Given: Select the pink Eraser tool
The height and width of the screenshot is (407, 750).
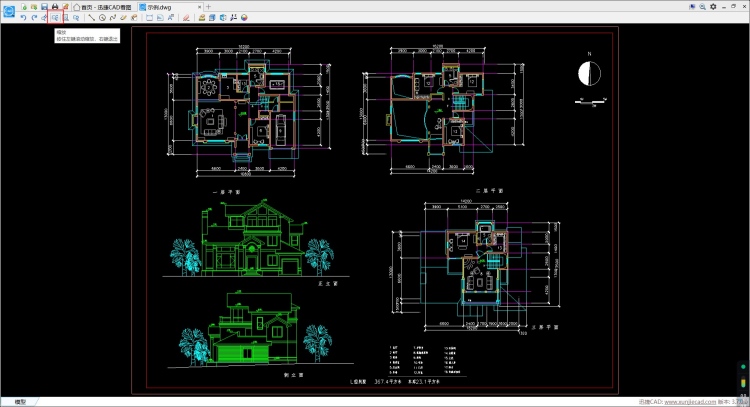Looking at the screenshot, I should (186, 18).
